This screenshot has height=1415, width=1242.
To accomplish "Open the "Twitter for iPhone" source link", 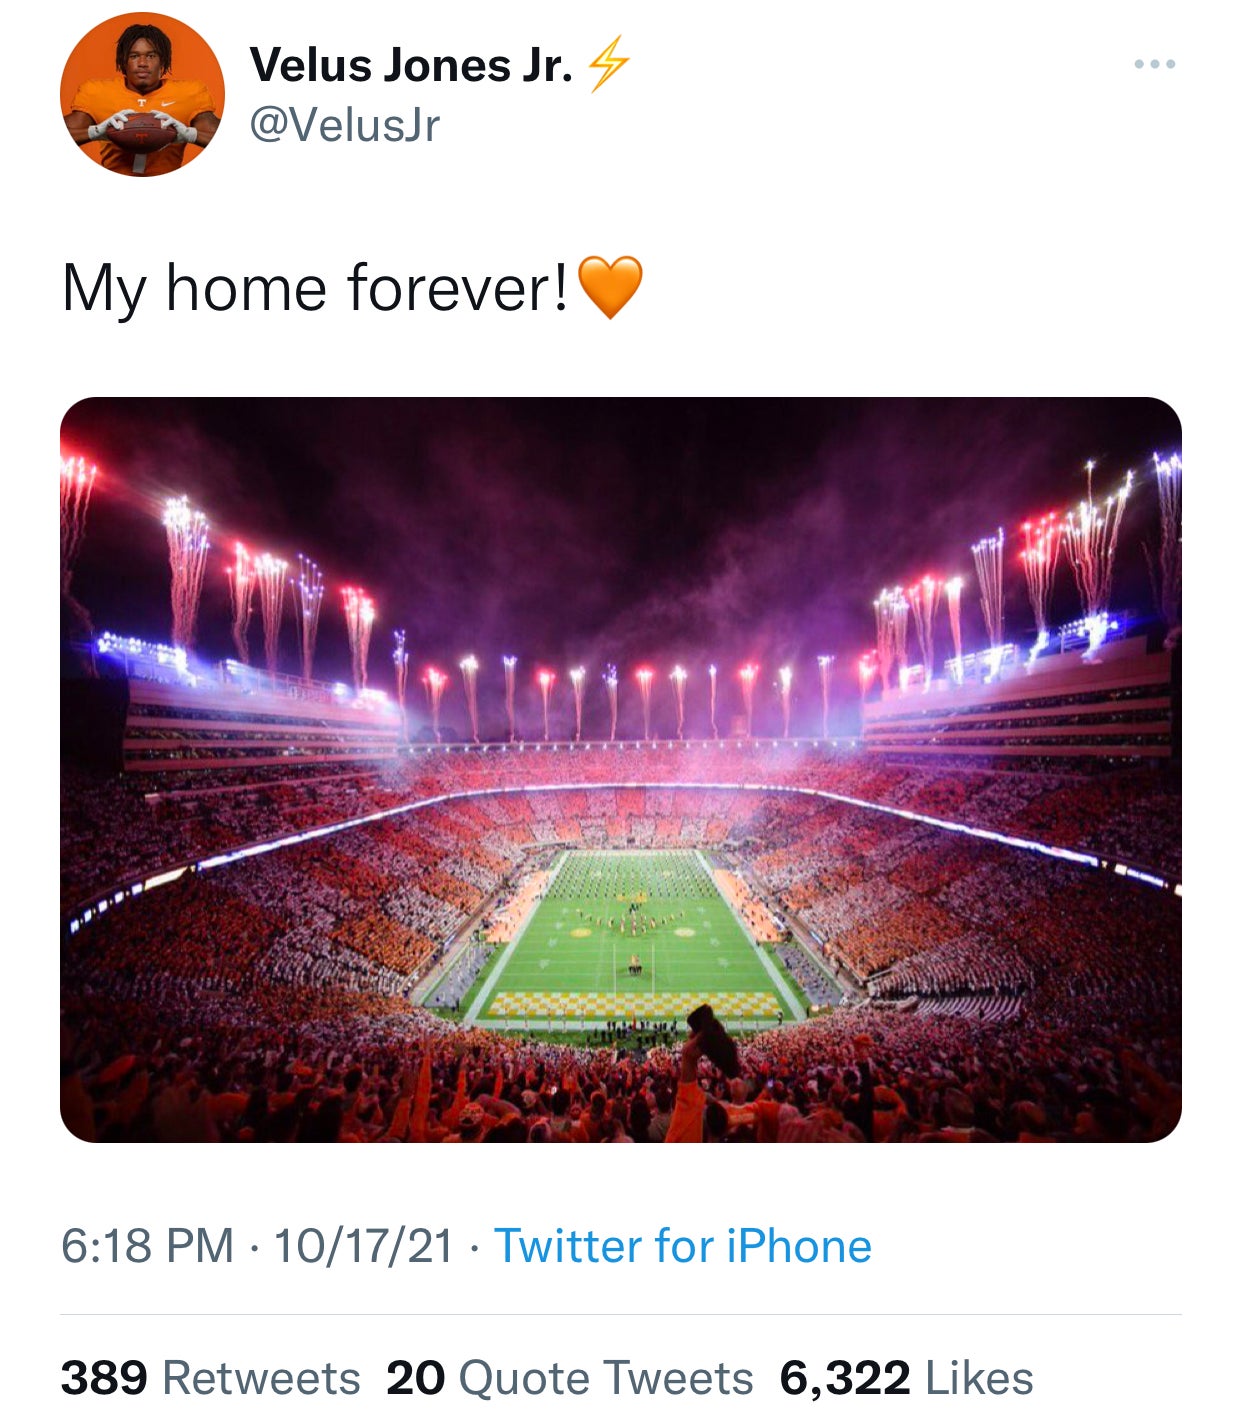I will (683, 1246).
